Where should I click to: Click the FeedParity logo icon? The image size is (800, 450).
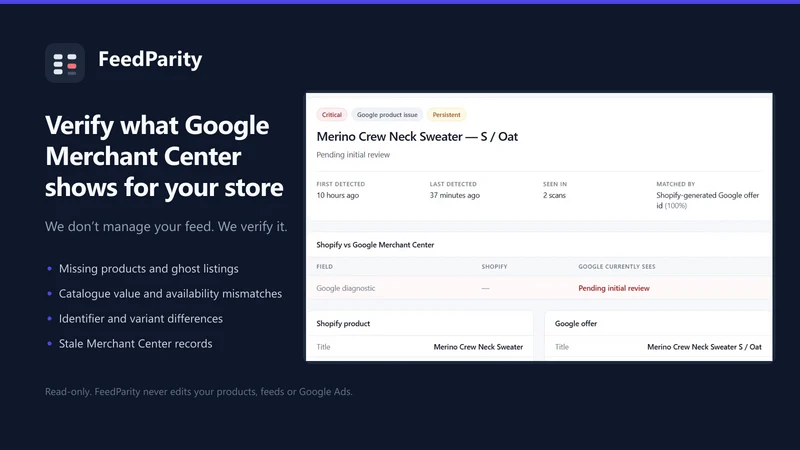(x=65, y=63)
